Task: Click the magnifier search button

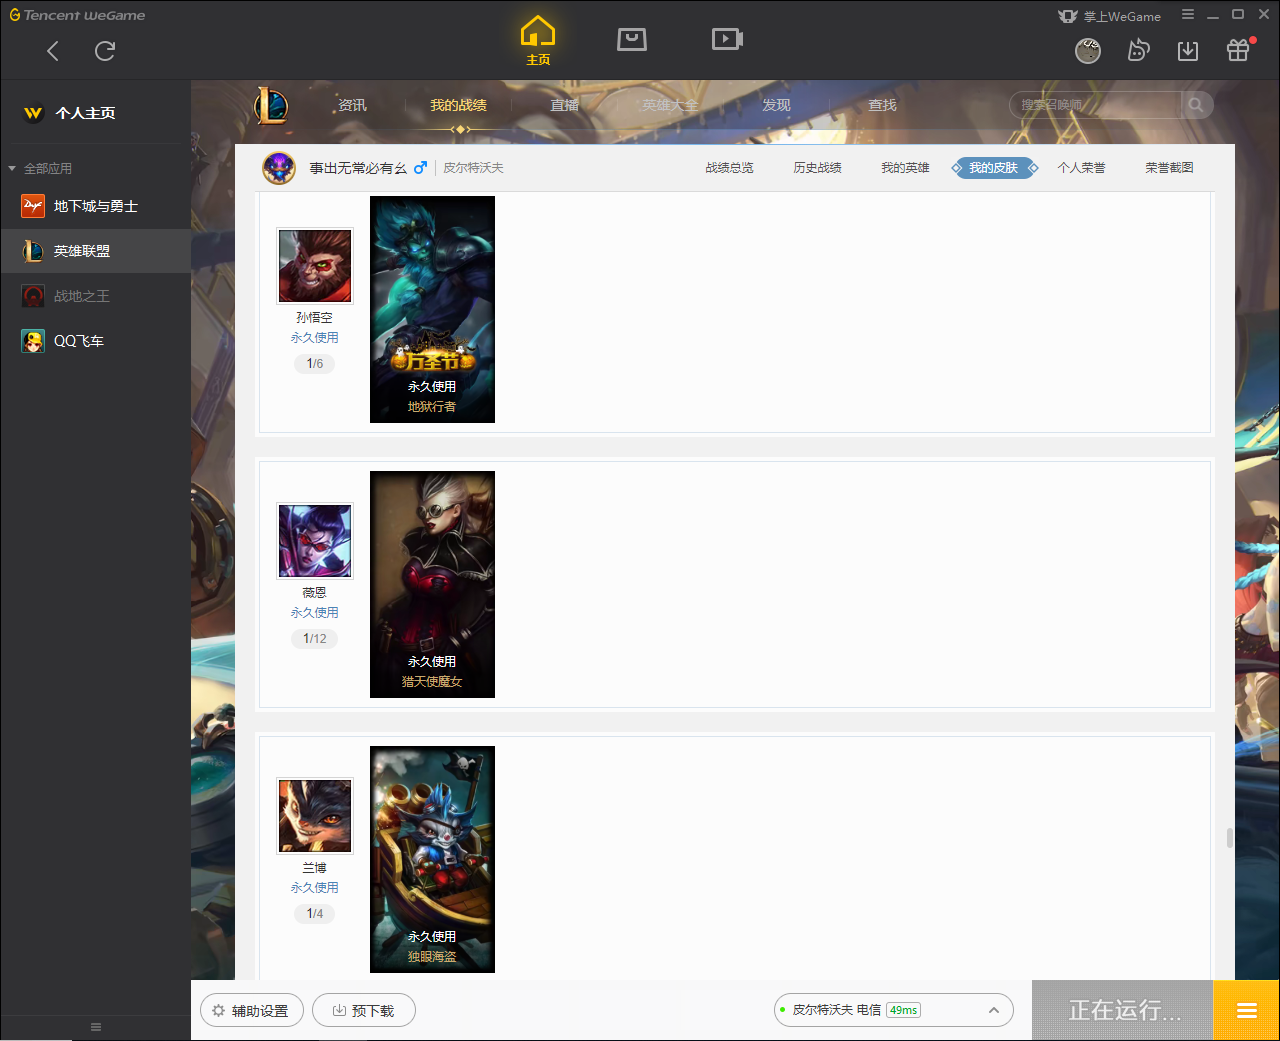Action: click(1196, 105)
